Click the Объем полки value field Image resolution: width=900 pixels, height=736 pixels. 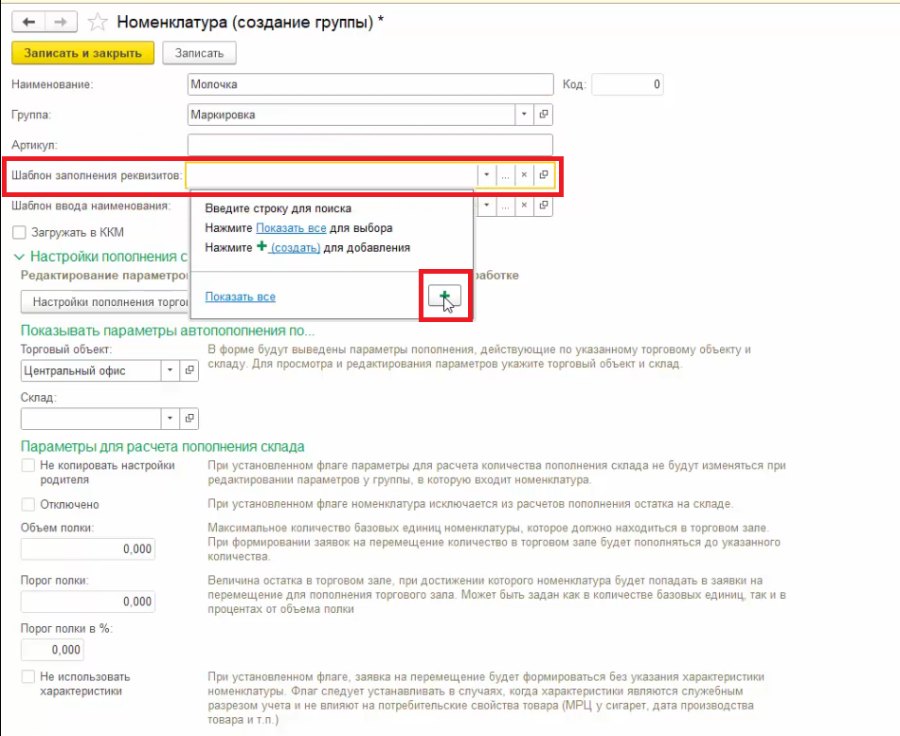tap(88, 549)
